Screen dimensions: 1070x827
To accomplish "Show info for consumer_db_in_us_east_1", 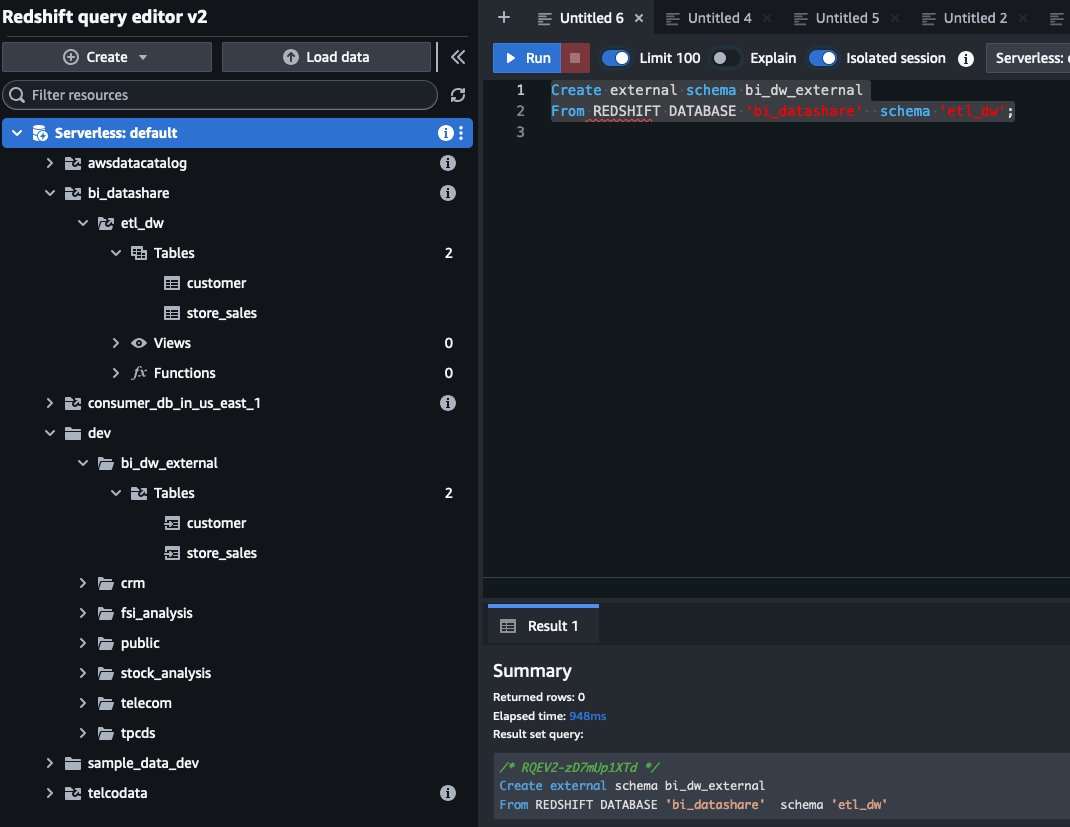I will coord(448,403).
